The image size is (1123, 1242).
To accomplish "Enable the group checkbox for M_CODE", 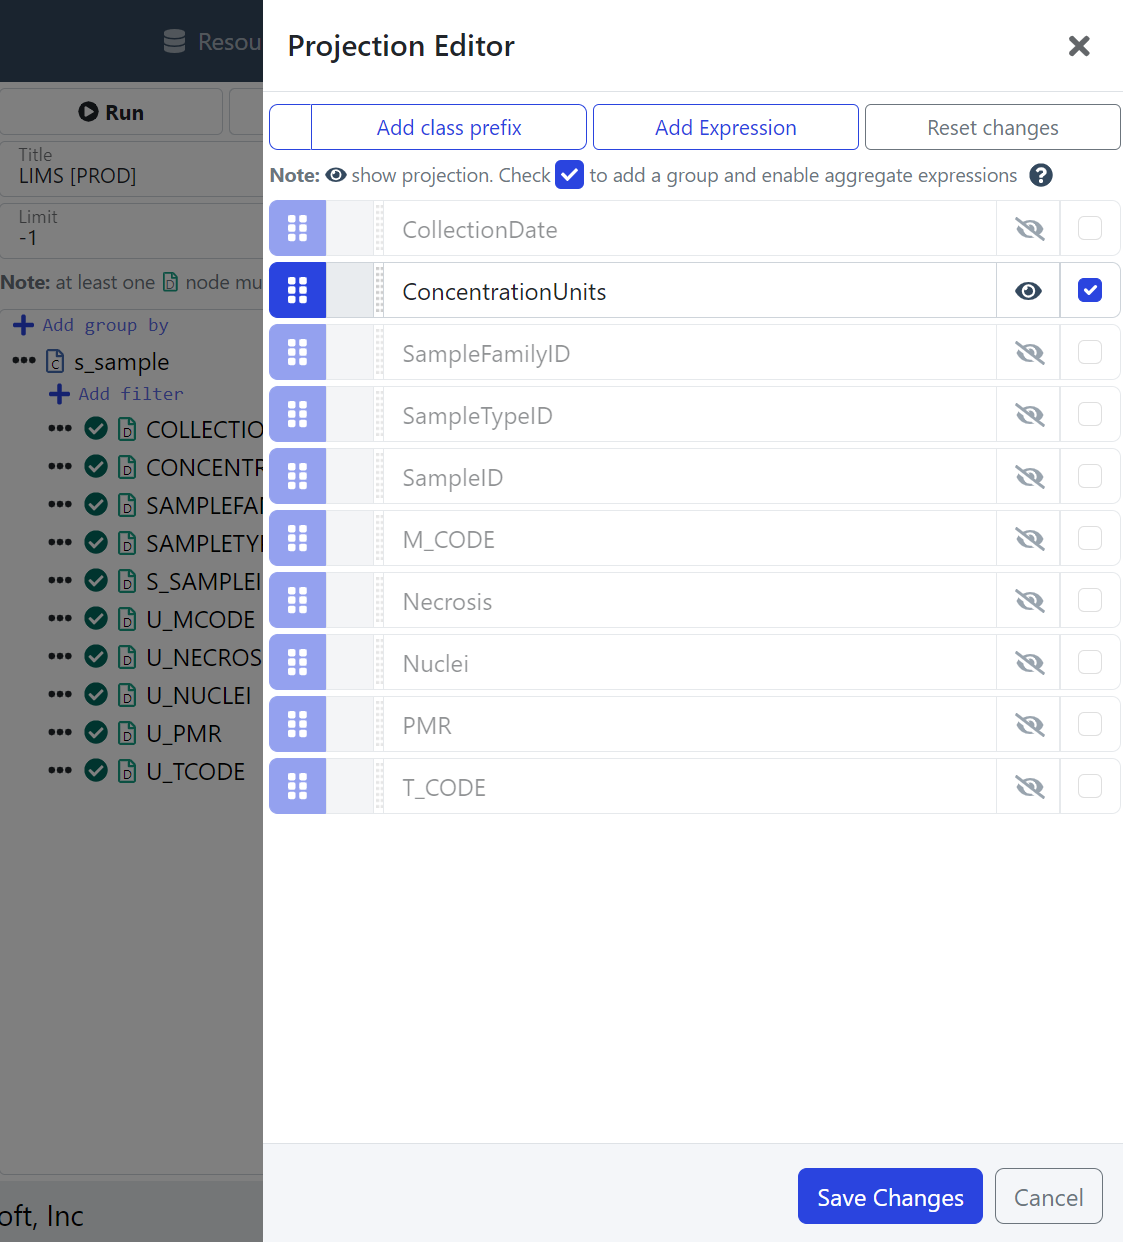I will point(1090,539).
